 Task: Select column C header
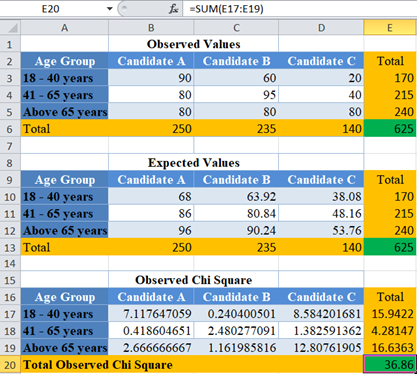pyautogui.click(x=236, y=28)
